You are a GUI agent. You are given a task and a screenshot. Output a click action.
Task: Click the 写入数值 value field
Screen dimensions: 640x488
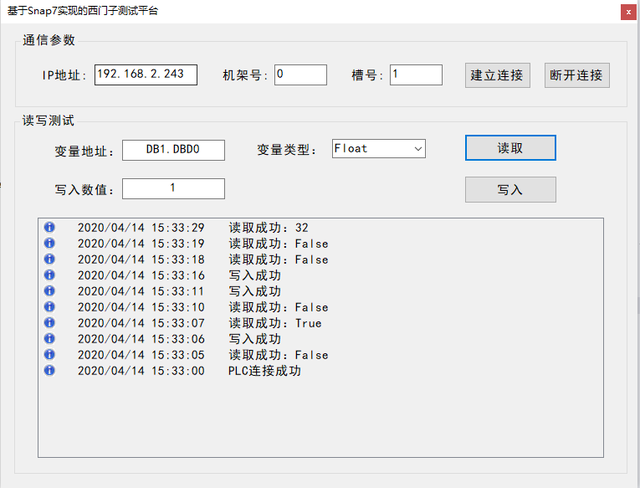173,188
